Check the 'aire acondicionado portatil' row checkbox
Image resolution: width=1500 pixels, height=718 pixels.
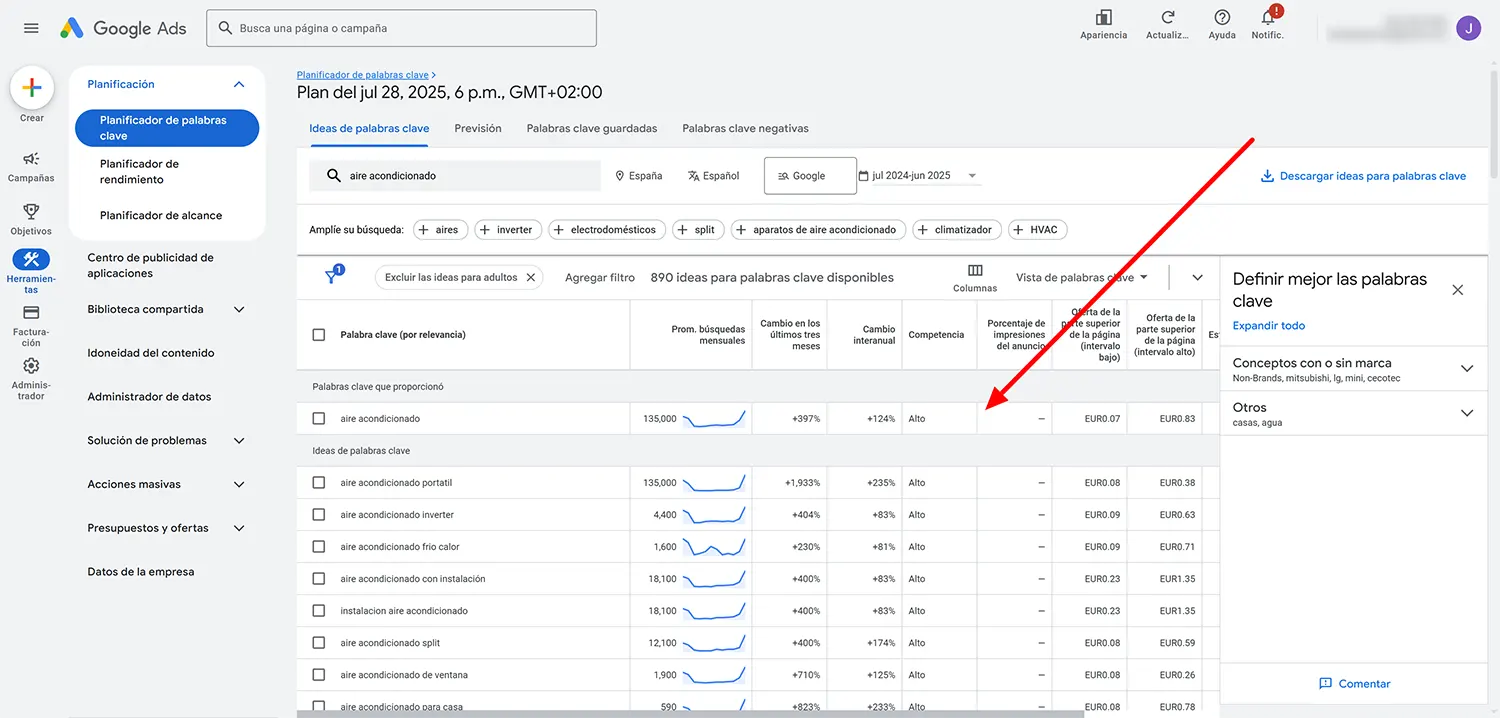tap(319, 483)
